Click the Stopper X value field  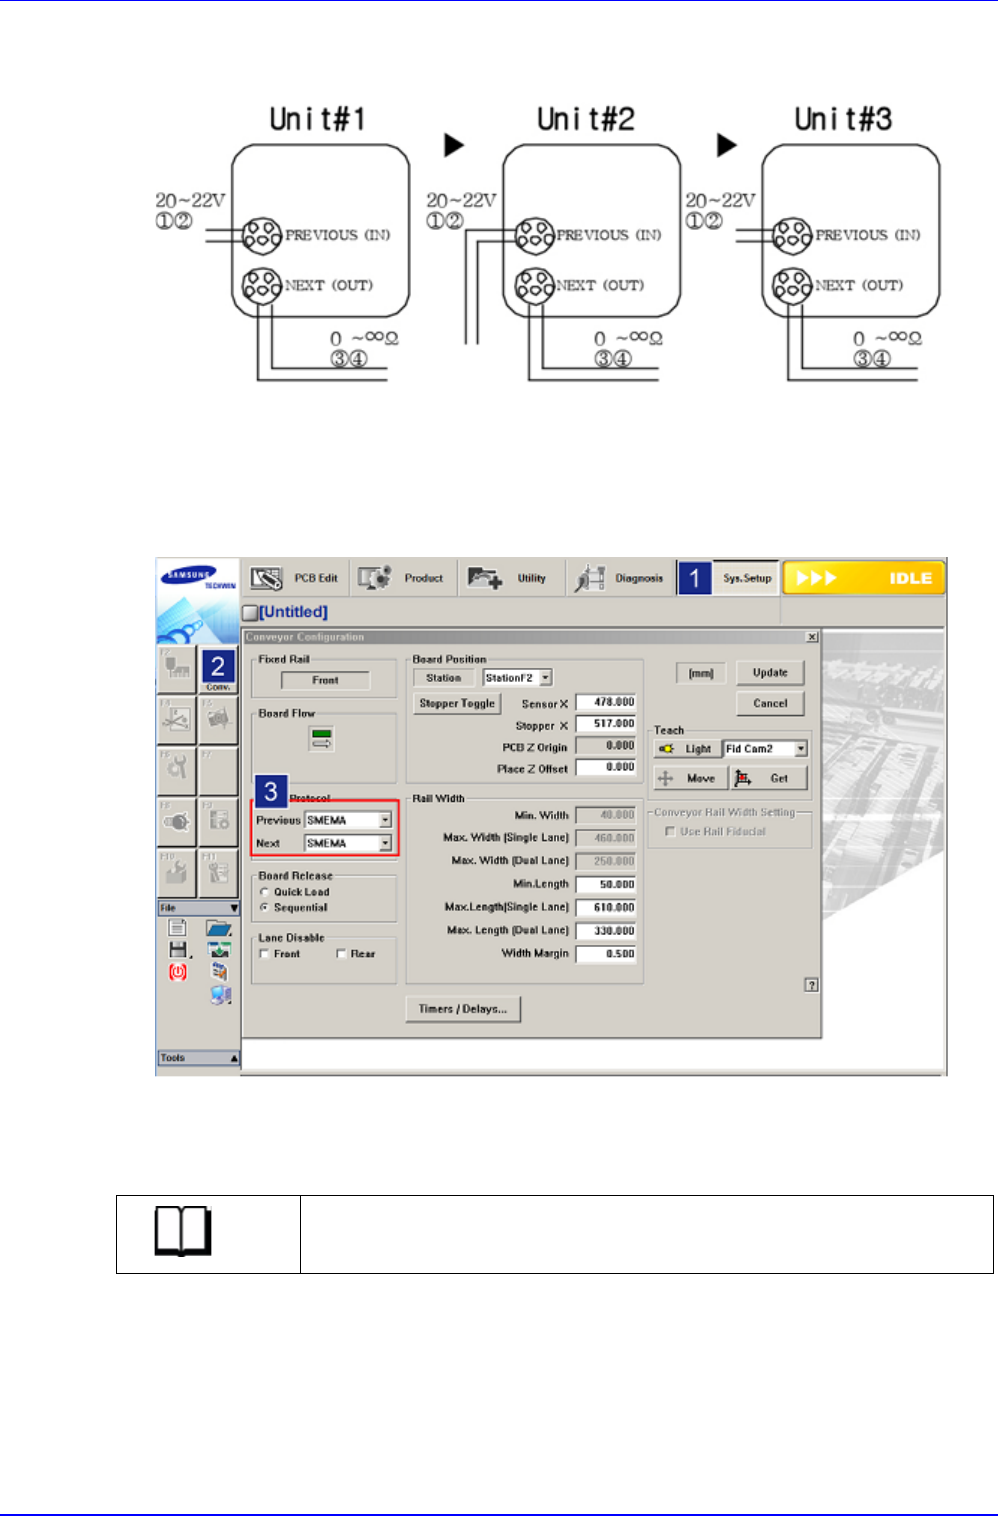coord(606,723)
